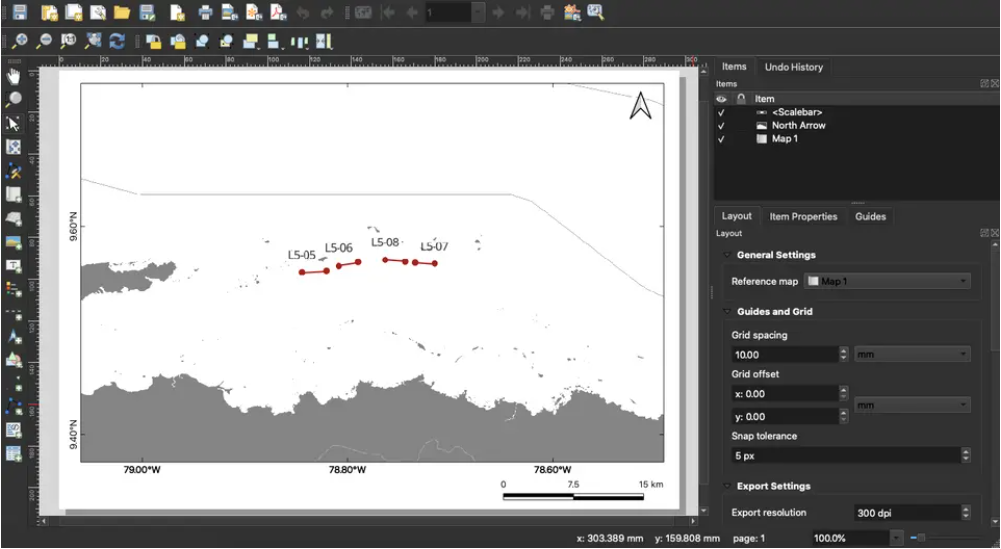The height and width of the screenshot is (549, 1001).
Task: Collapse the General Settings section
Action: point(727,255)
